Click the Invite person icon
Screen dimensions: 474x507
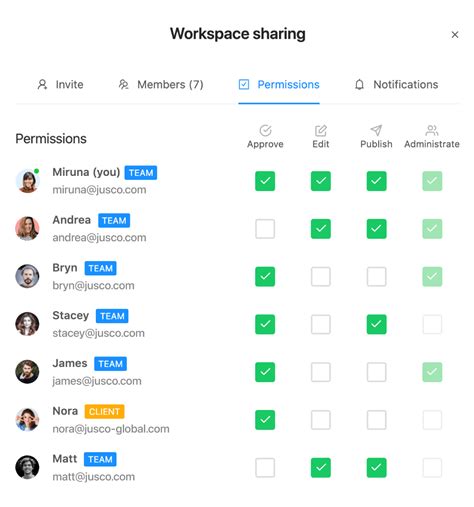tap(42, 84)
